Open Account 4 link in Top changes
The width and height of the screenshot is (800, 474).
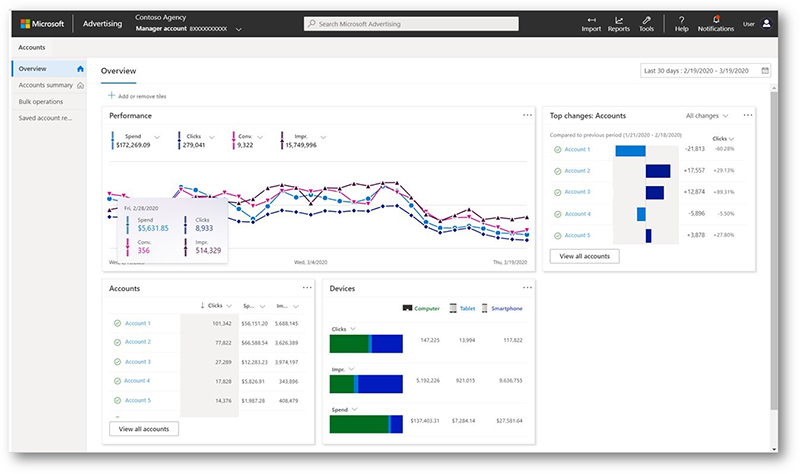(578, 214)
